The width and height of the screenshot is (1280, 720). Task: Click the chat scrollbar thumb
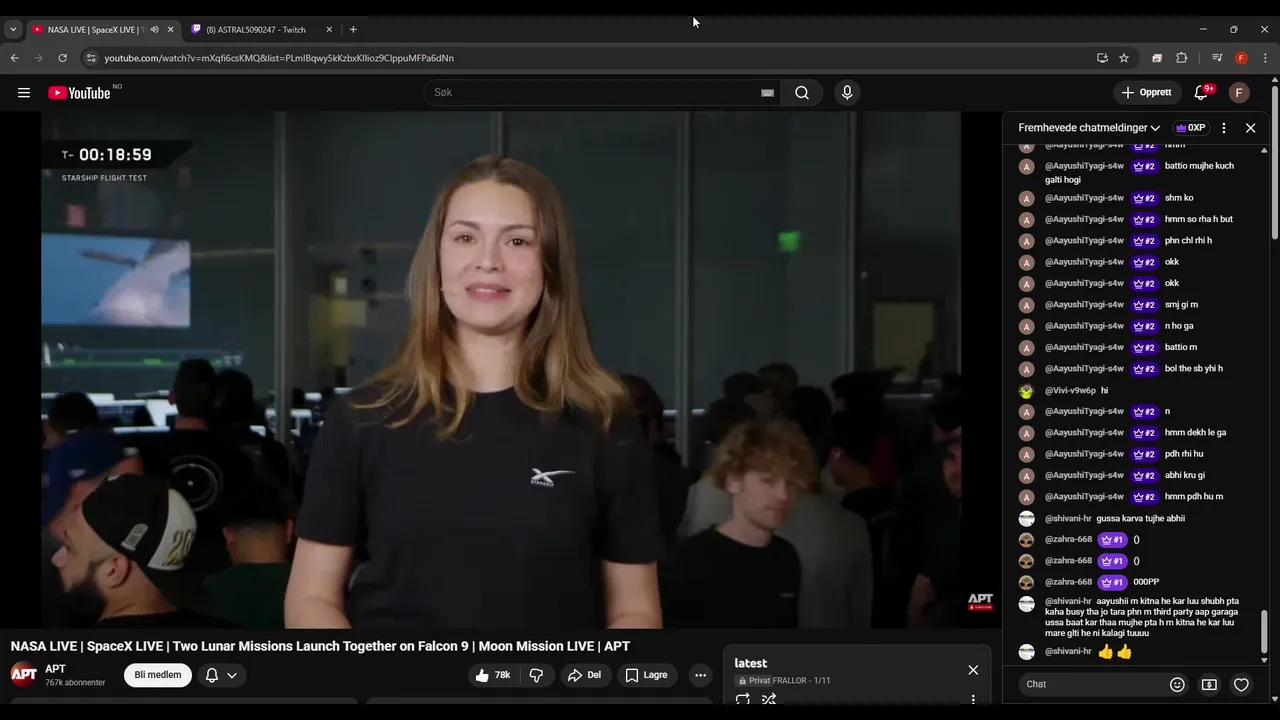[x=1264, y=630]
